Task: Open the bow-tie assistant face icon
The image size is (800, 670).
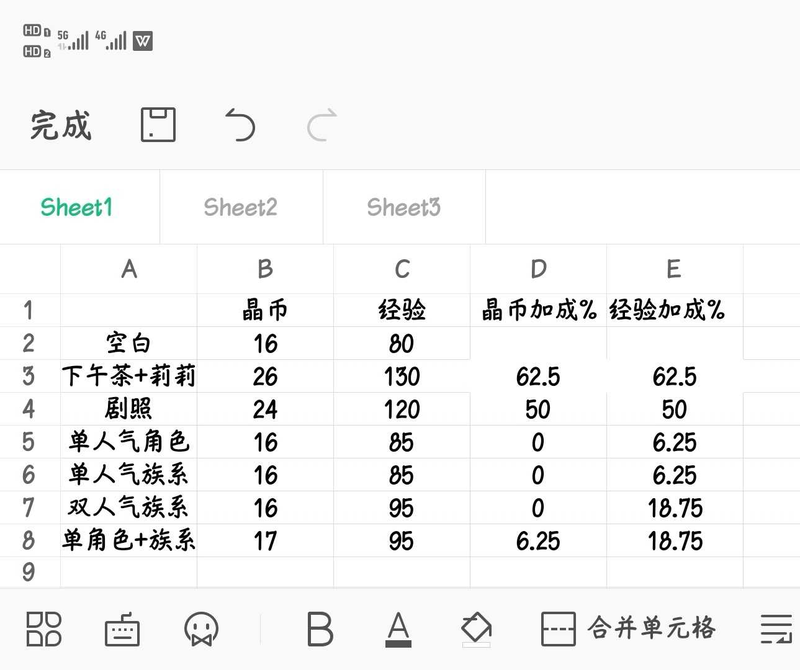Action: coord(201,628)
